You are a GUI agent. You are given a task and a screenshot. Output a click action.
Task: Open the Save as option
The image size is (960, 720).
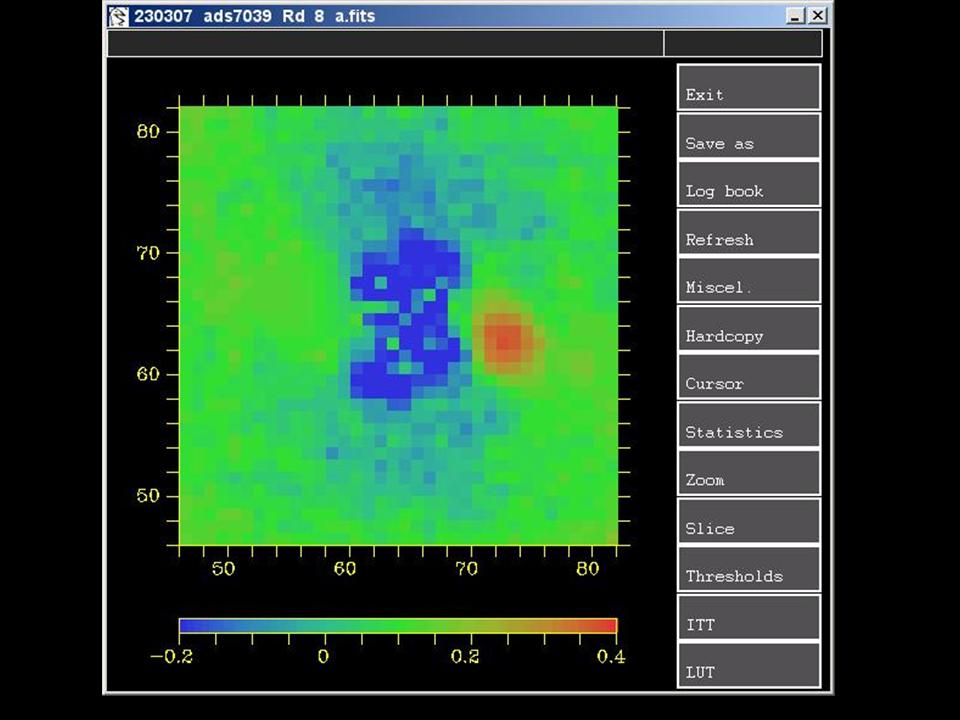[x=748, y=137]
